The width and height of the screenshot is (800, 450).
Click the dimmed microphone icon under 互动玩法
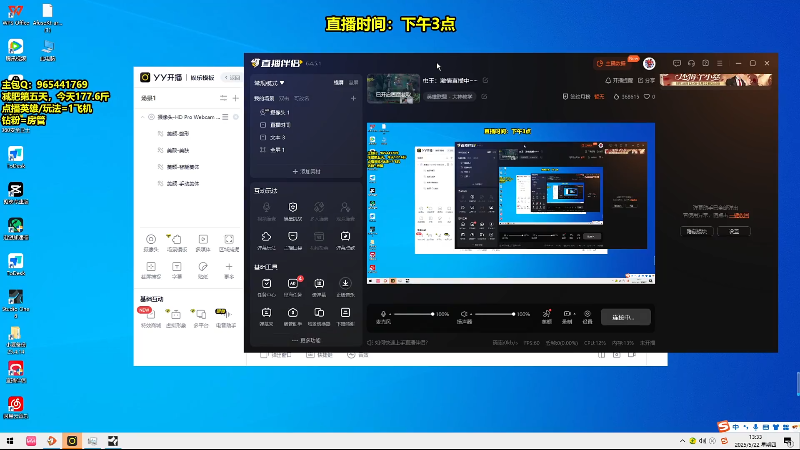[266, 207]
